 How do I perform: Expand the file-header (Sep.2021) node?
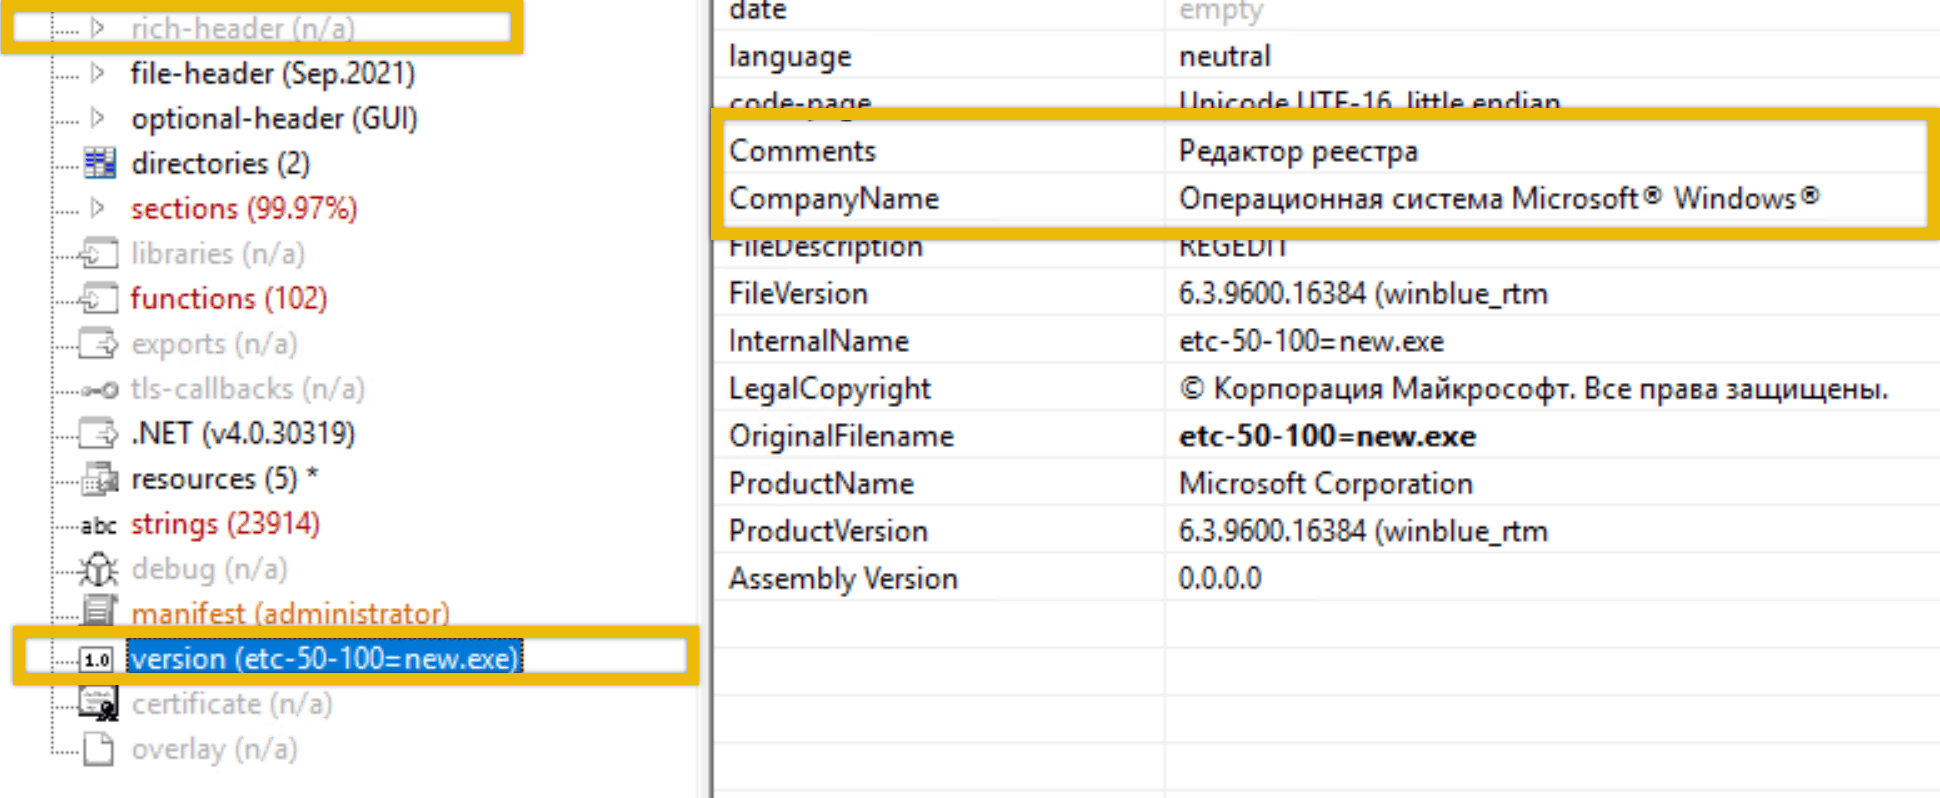[x=97, y=73]
